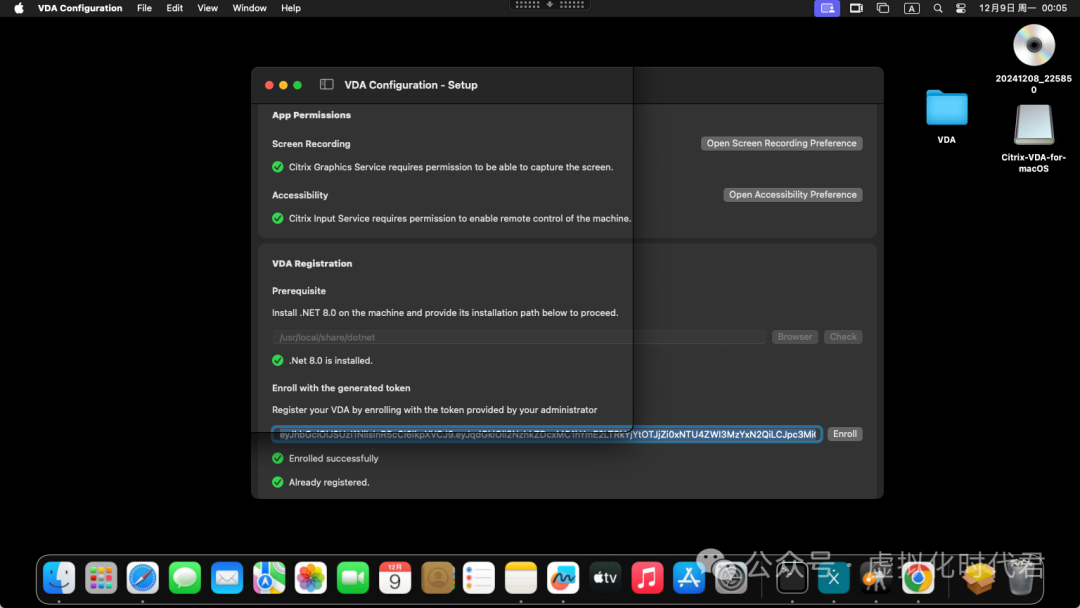Click the Stage Manager windows icon in menu bar
This screenshot has height=608, width=1080.
(883, 8)
